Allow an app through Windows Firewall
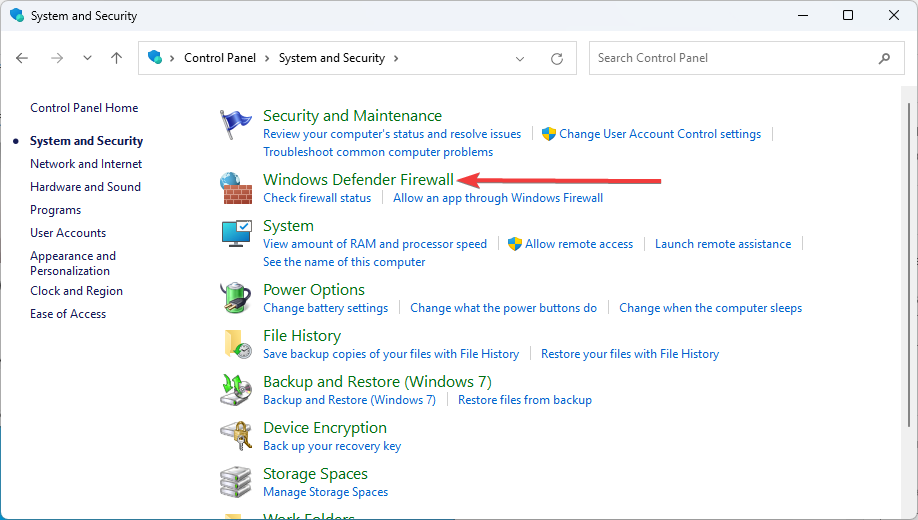The width and height of the screenshot is (918, 520). [498, 198]
